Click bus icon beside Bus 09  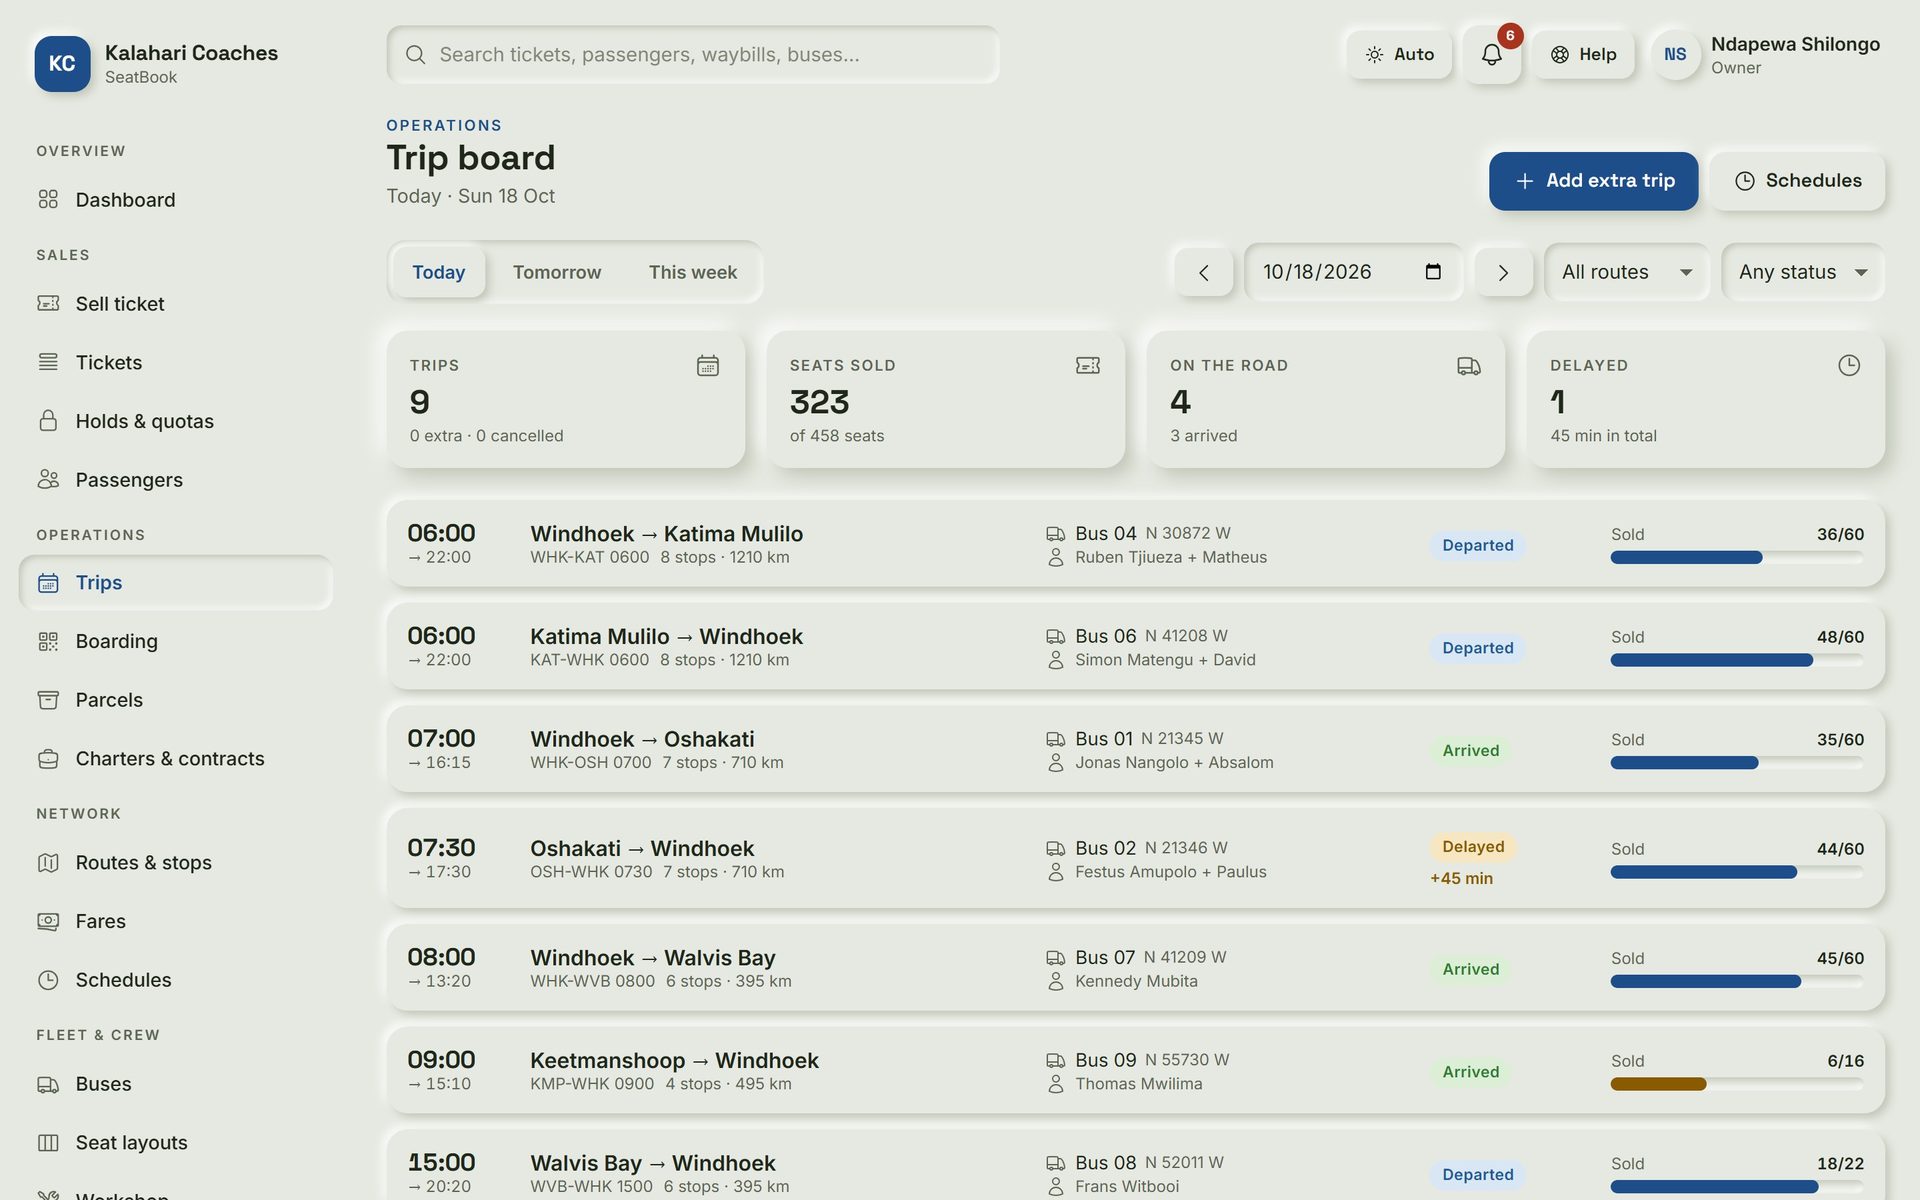pos(1055,1060)
